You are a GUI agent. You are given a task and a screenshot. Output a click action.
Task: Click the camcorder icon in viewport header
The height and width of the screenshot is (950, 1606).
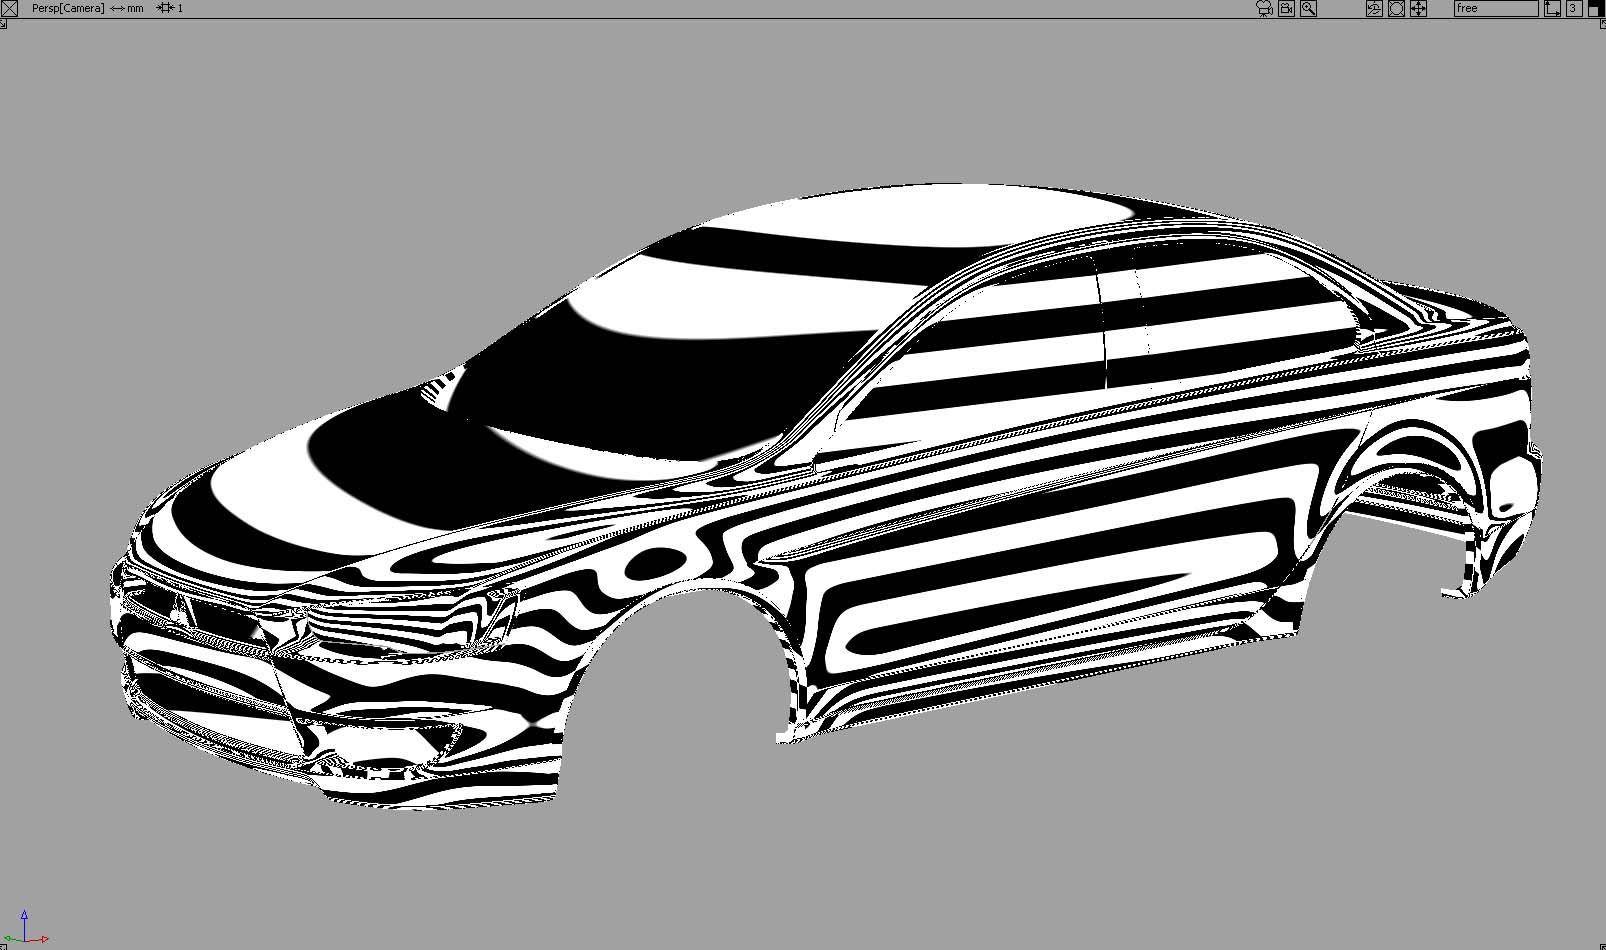point(1286,8)
